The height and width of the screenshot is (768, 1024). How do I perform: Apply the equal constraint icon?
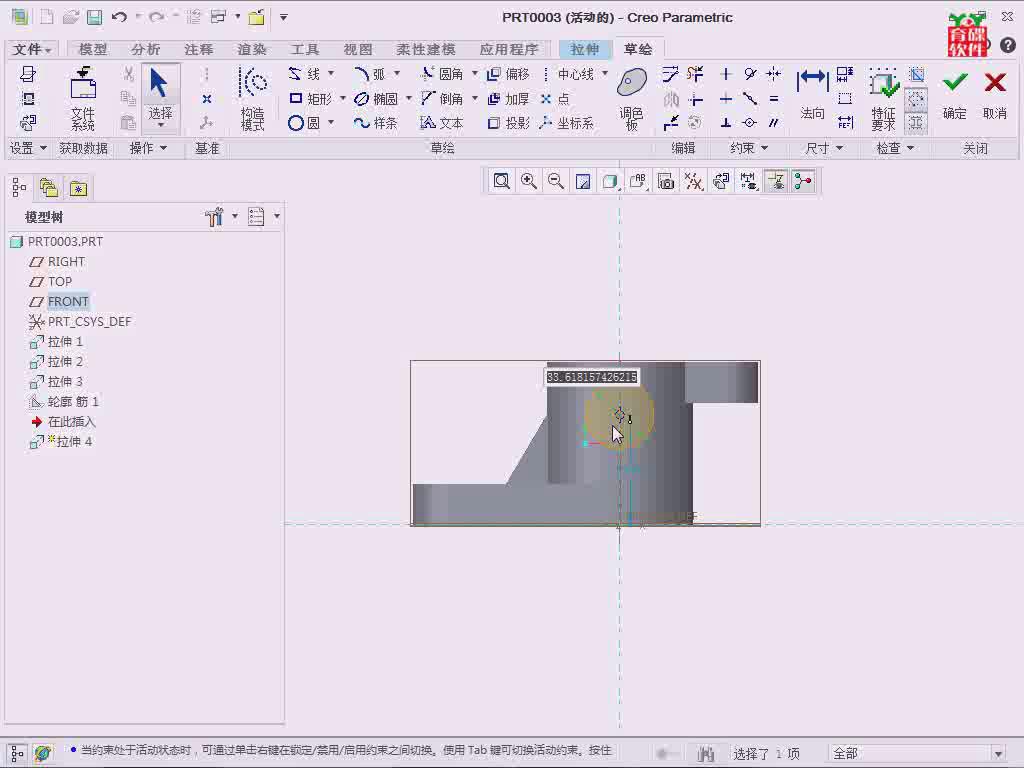coord(774,99)
